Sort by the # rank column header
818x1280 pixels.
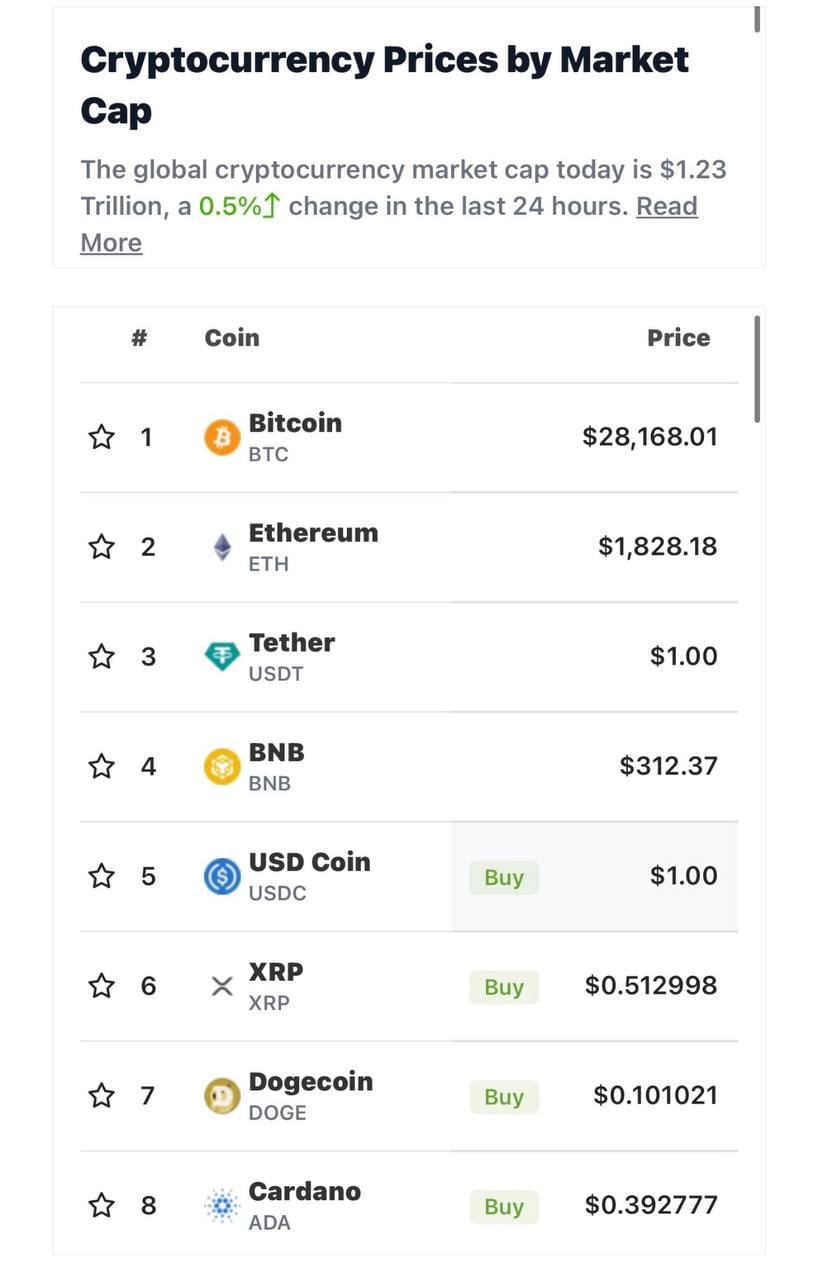[x=139, y=338]
